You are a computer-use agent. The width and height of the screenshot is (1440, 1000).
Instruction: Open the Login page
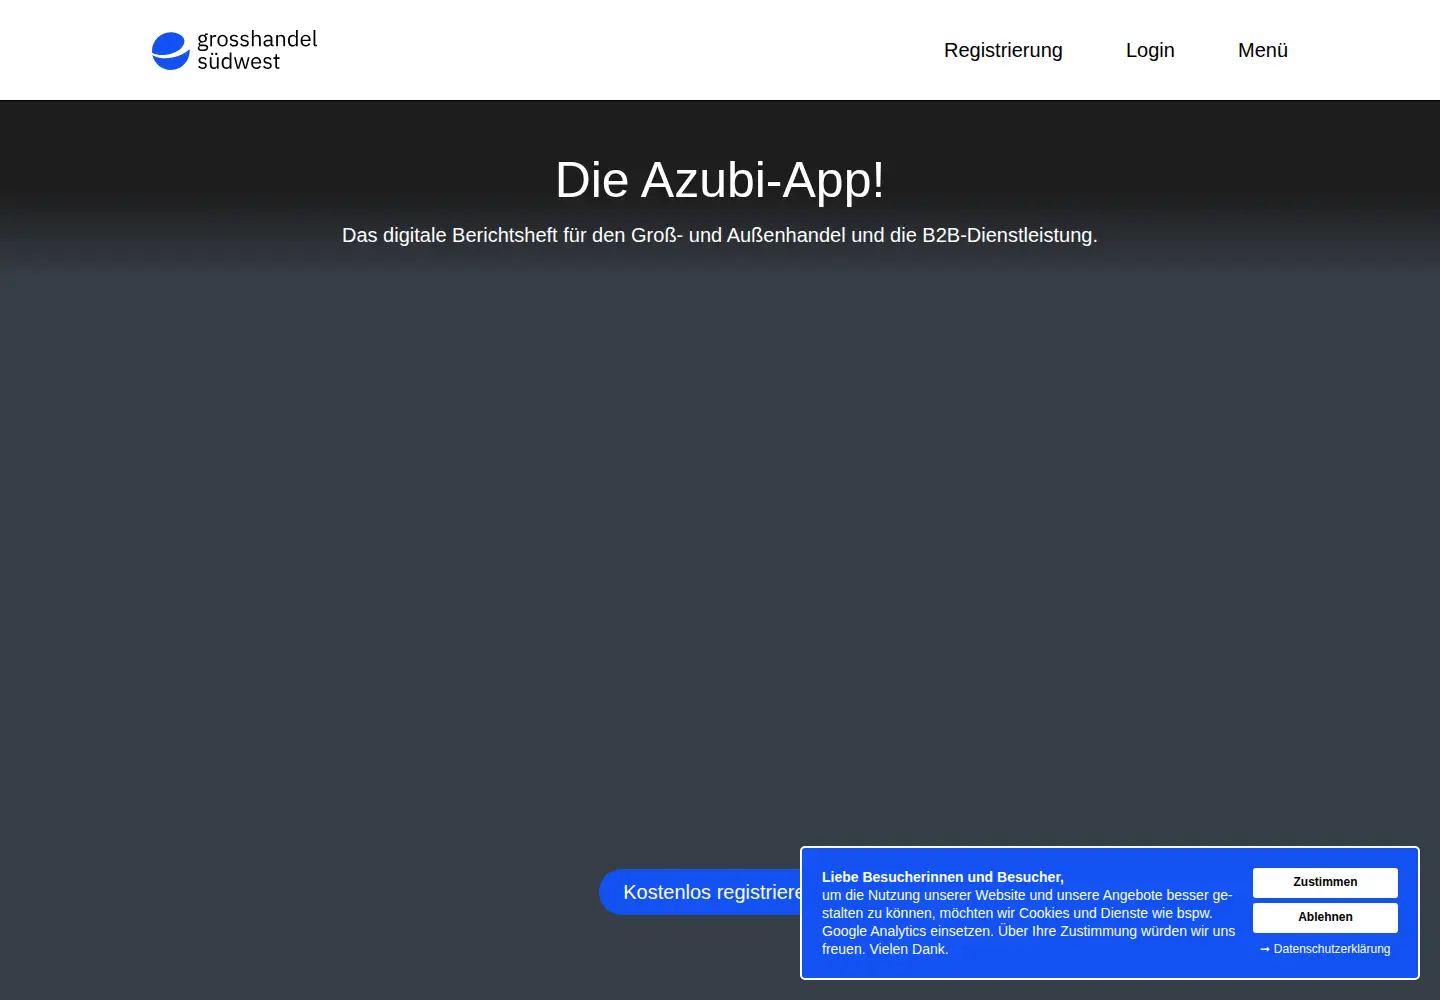point(1150,50)
